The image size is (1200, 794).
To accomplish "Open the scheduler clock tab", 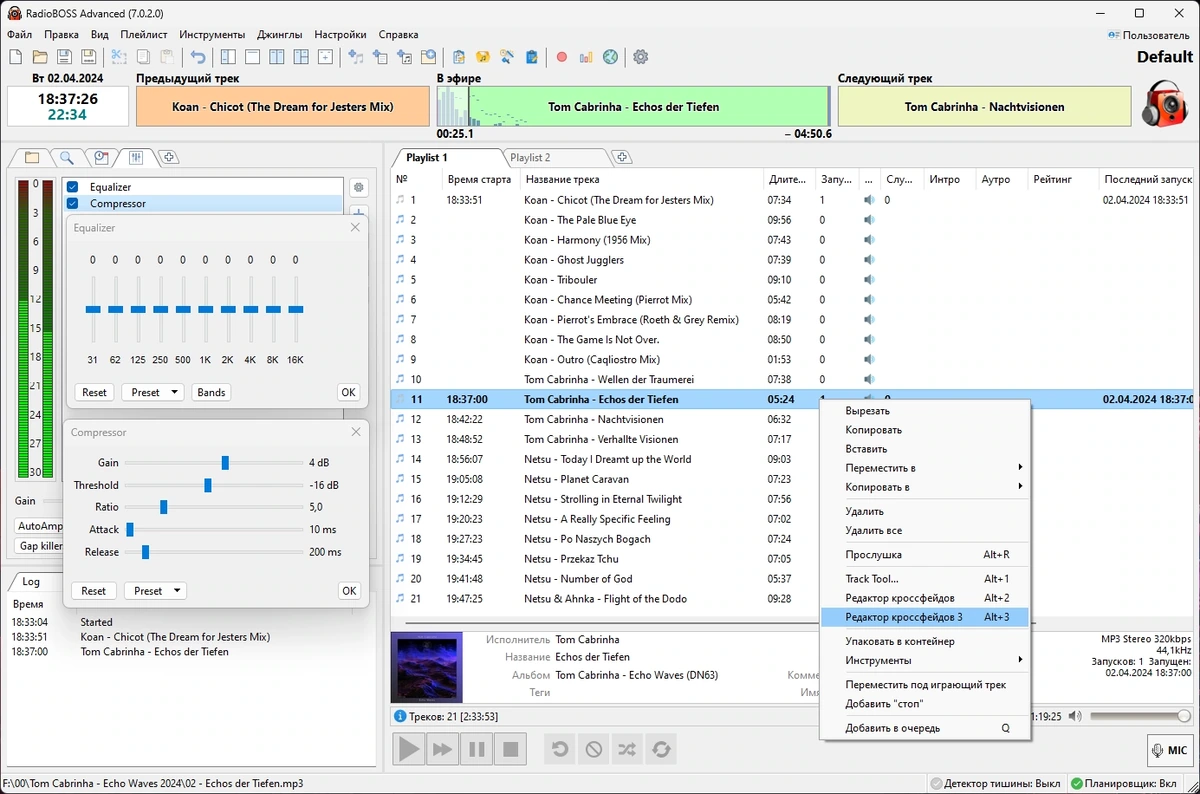I will point(101,157).
